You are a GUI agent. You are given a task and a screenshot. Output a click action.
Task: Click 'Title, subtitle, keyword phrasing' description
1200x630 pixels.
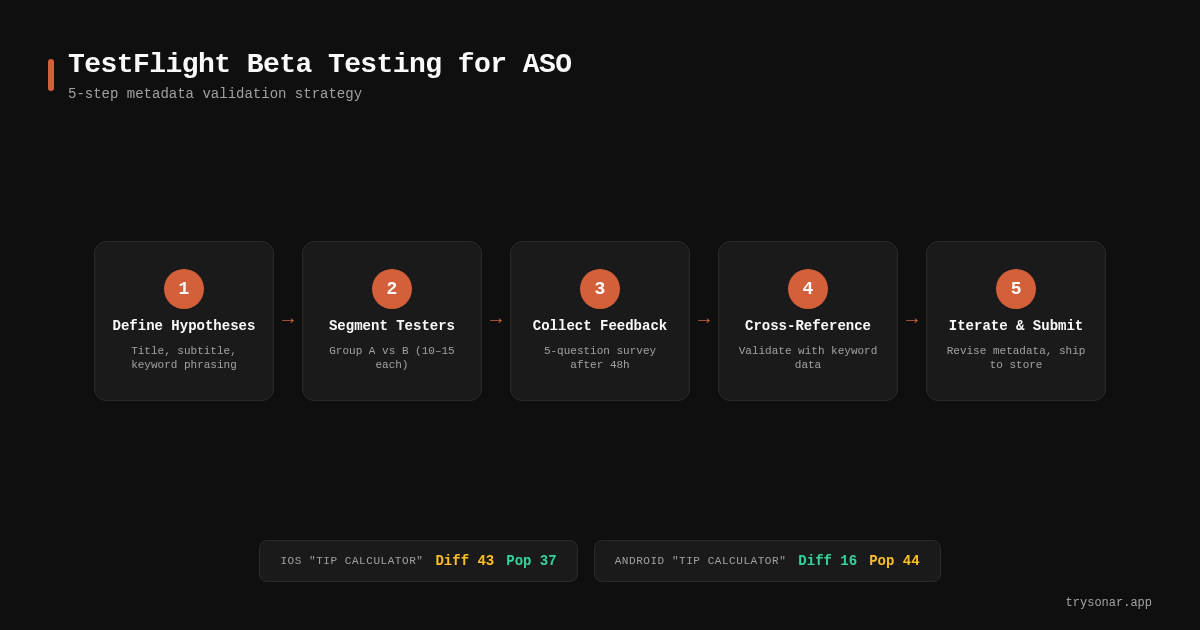coord(184,358)
